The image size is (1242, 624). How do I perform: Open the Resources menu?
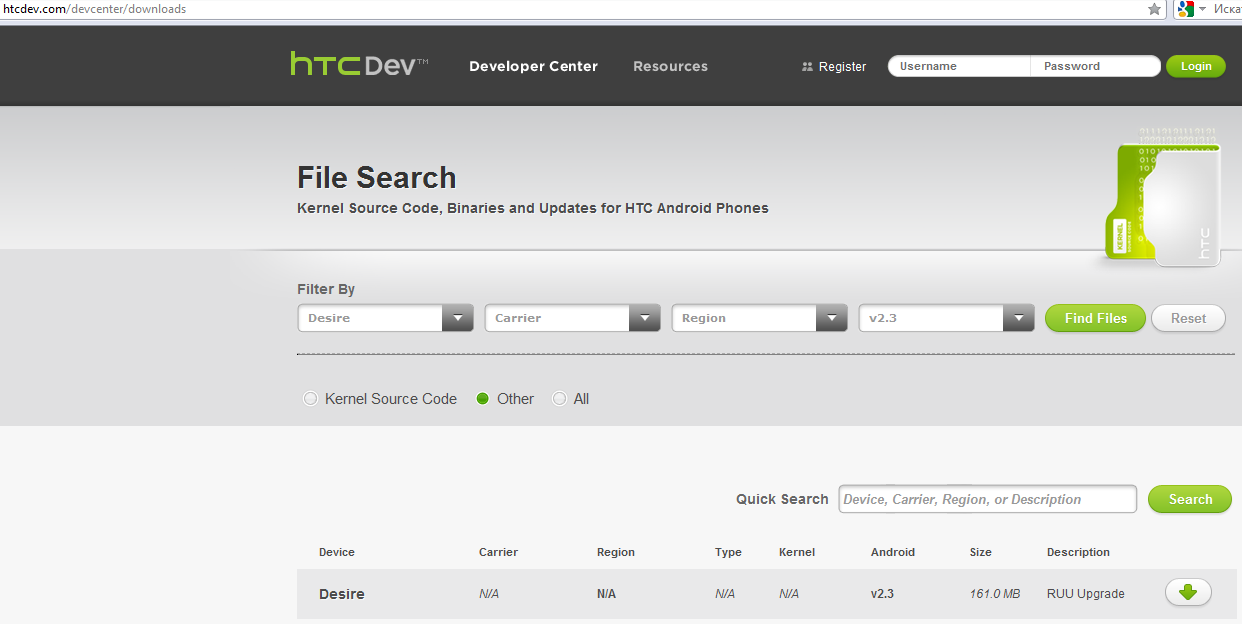pyautogui.click(x=670, y=66)
